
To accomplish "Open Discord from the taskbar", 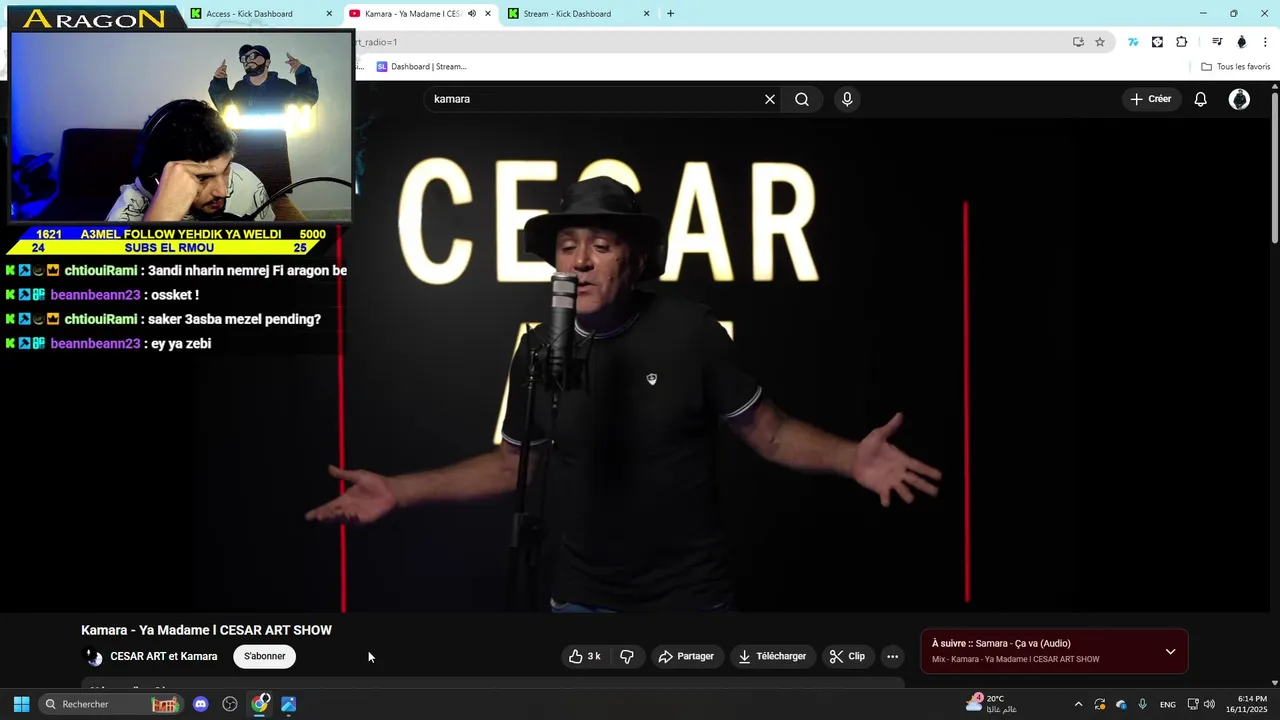I will 200,704.
